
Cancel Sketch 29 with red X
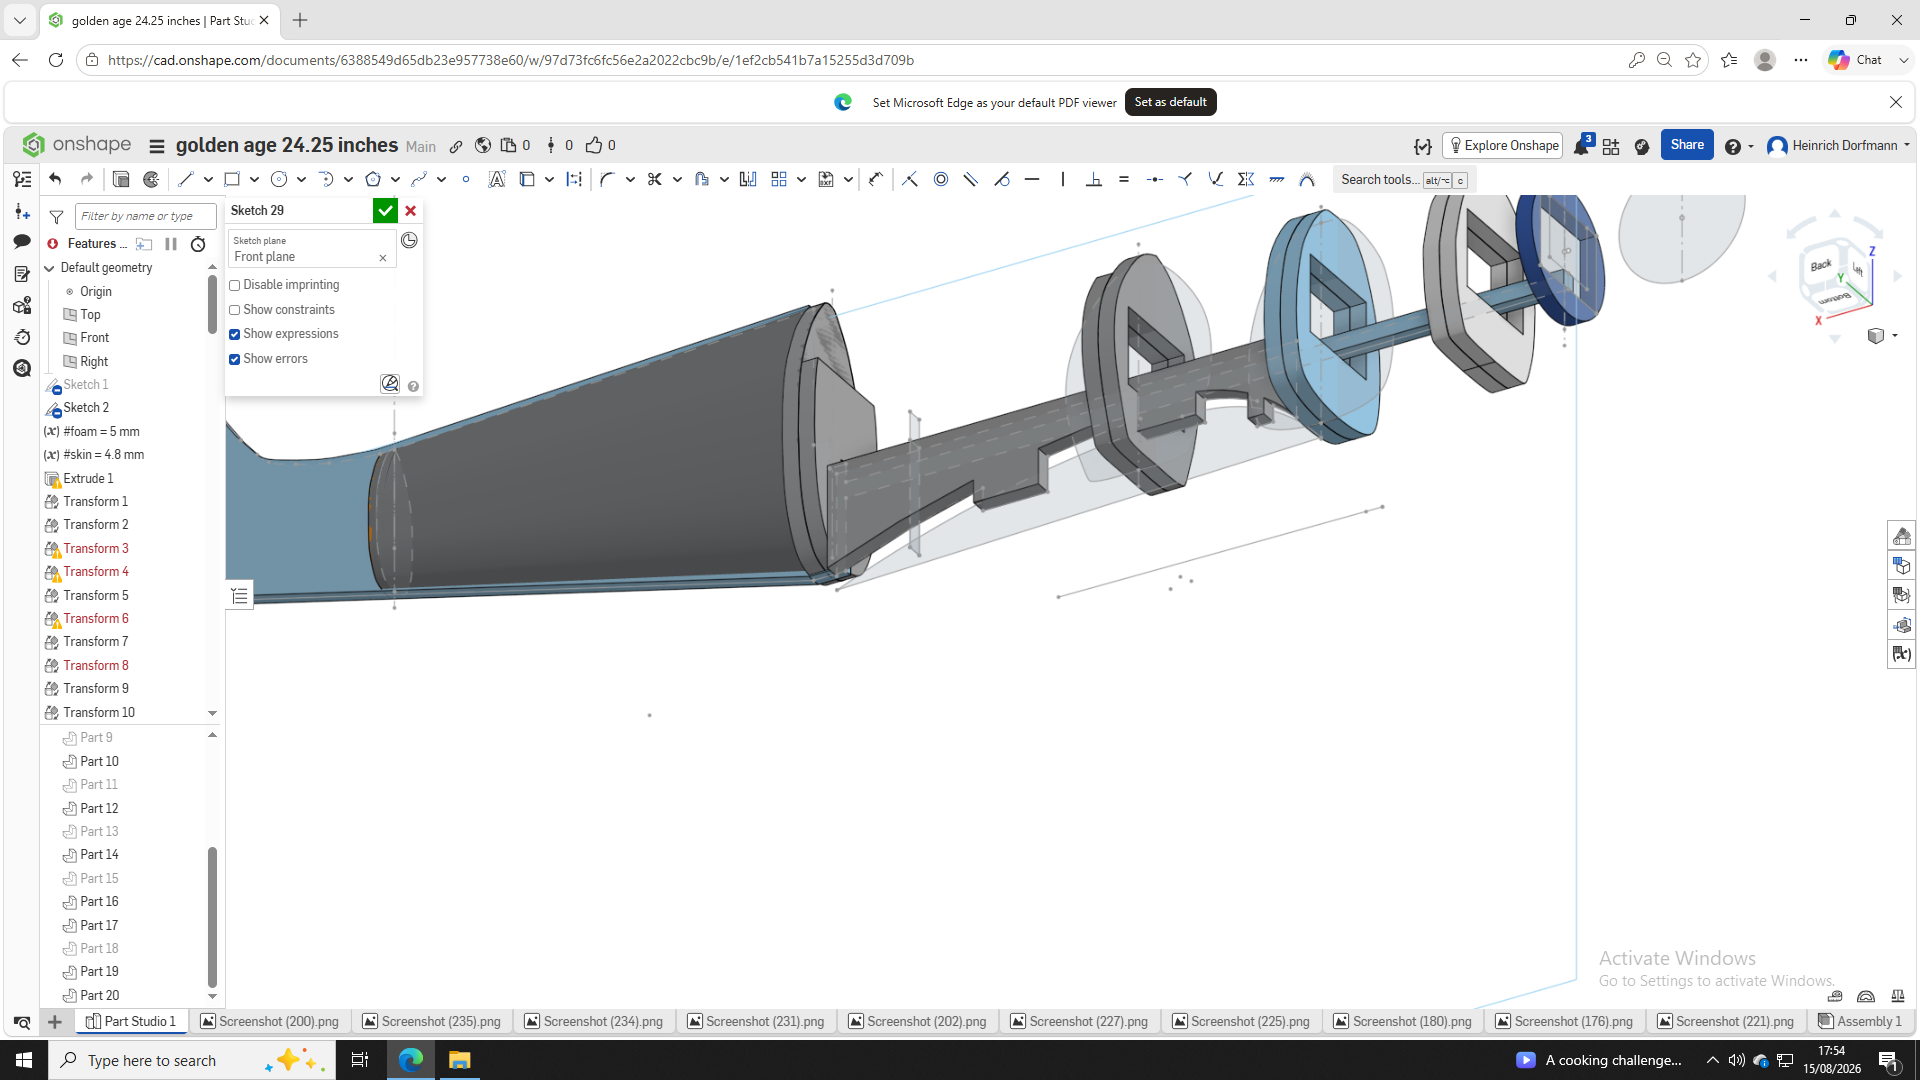coord(410,211)
